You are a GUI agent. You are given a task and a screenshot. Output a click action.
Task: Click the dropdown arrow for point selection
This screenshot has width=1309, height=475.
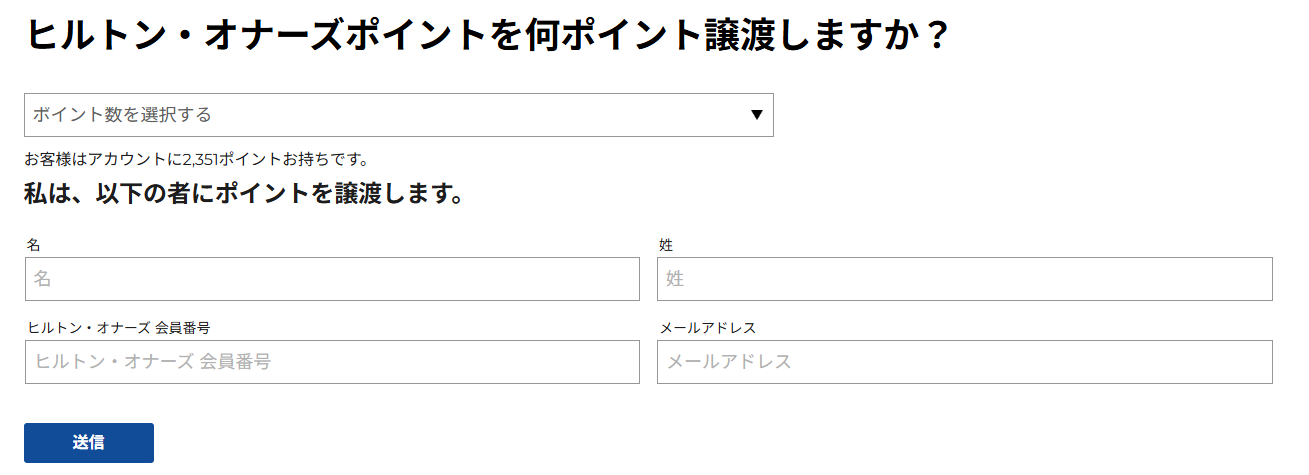click(757, 114)
